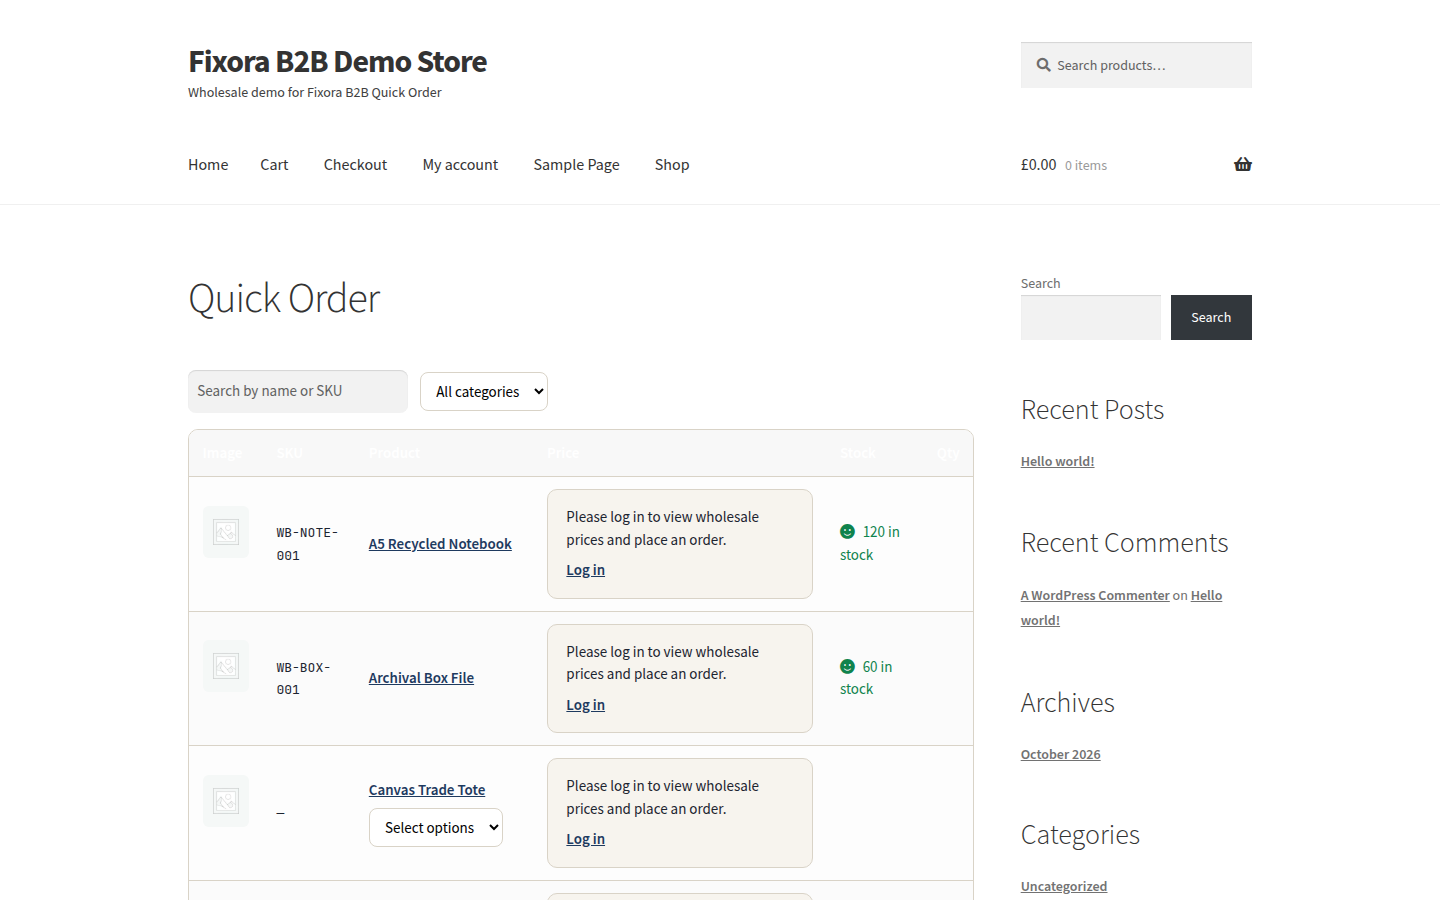Click placeholder image for Canvas Trade Tote

coord(226,801)
